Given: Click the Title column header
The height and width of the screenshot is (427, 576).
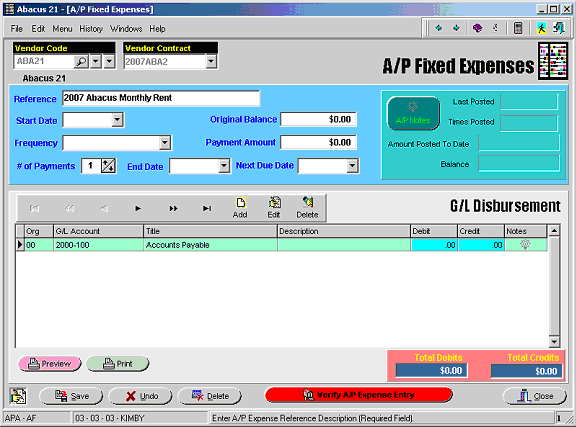Looking at the screenshot, I should tap(210, 231).
